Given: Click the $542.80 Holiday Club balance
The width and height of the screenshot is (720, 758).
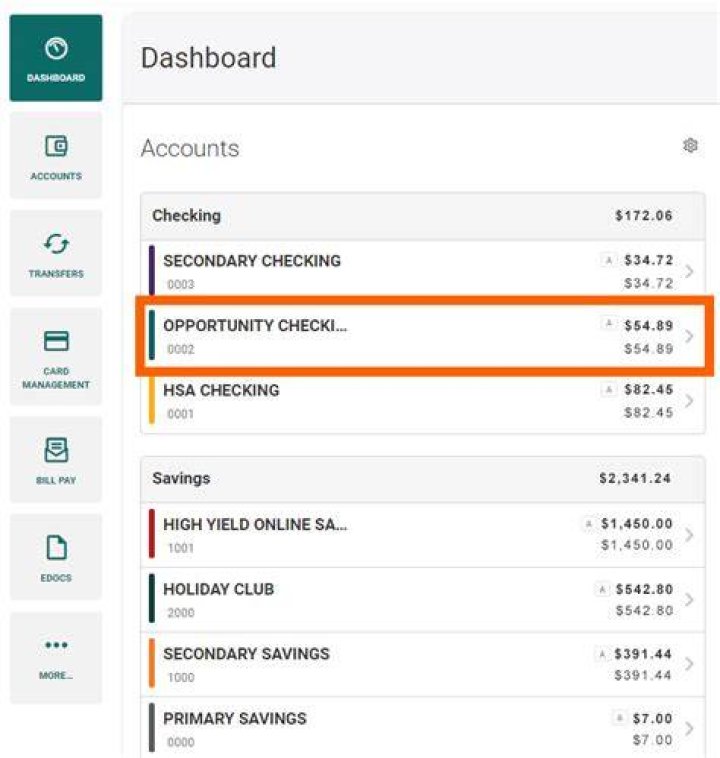Looking at the screenshot, I should pos(644,589).
